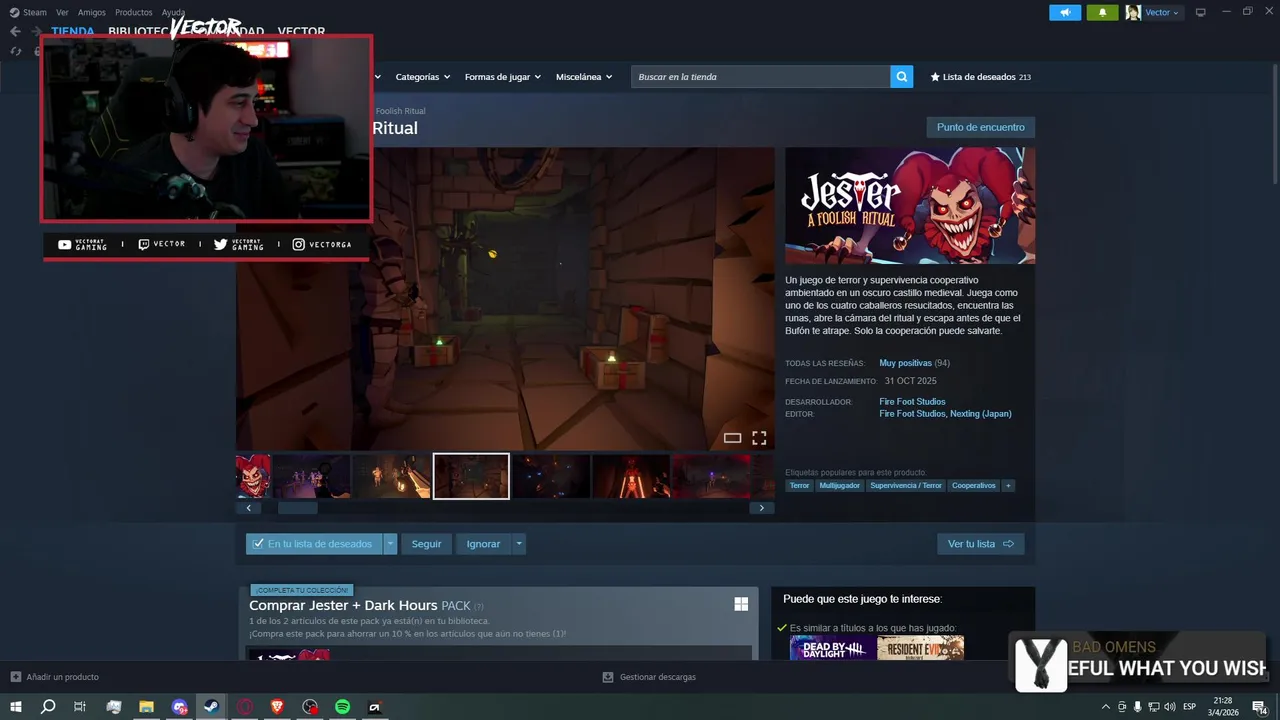Open Steam announcements megaphone icon

tap(1065, 12)
